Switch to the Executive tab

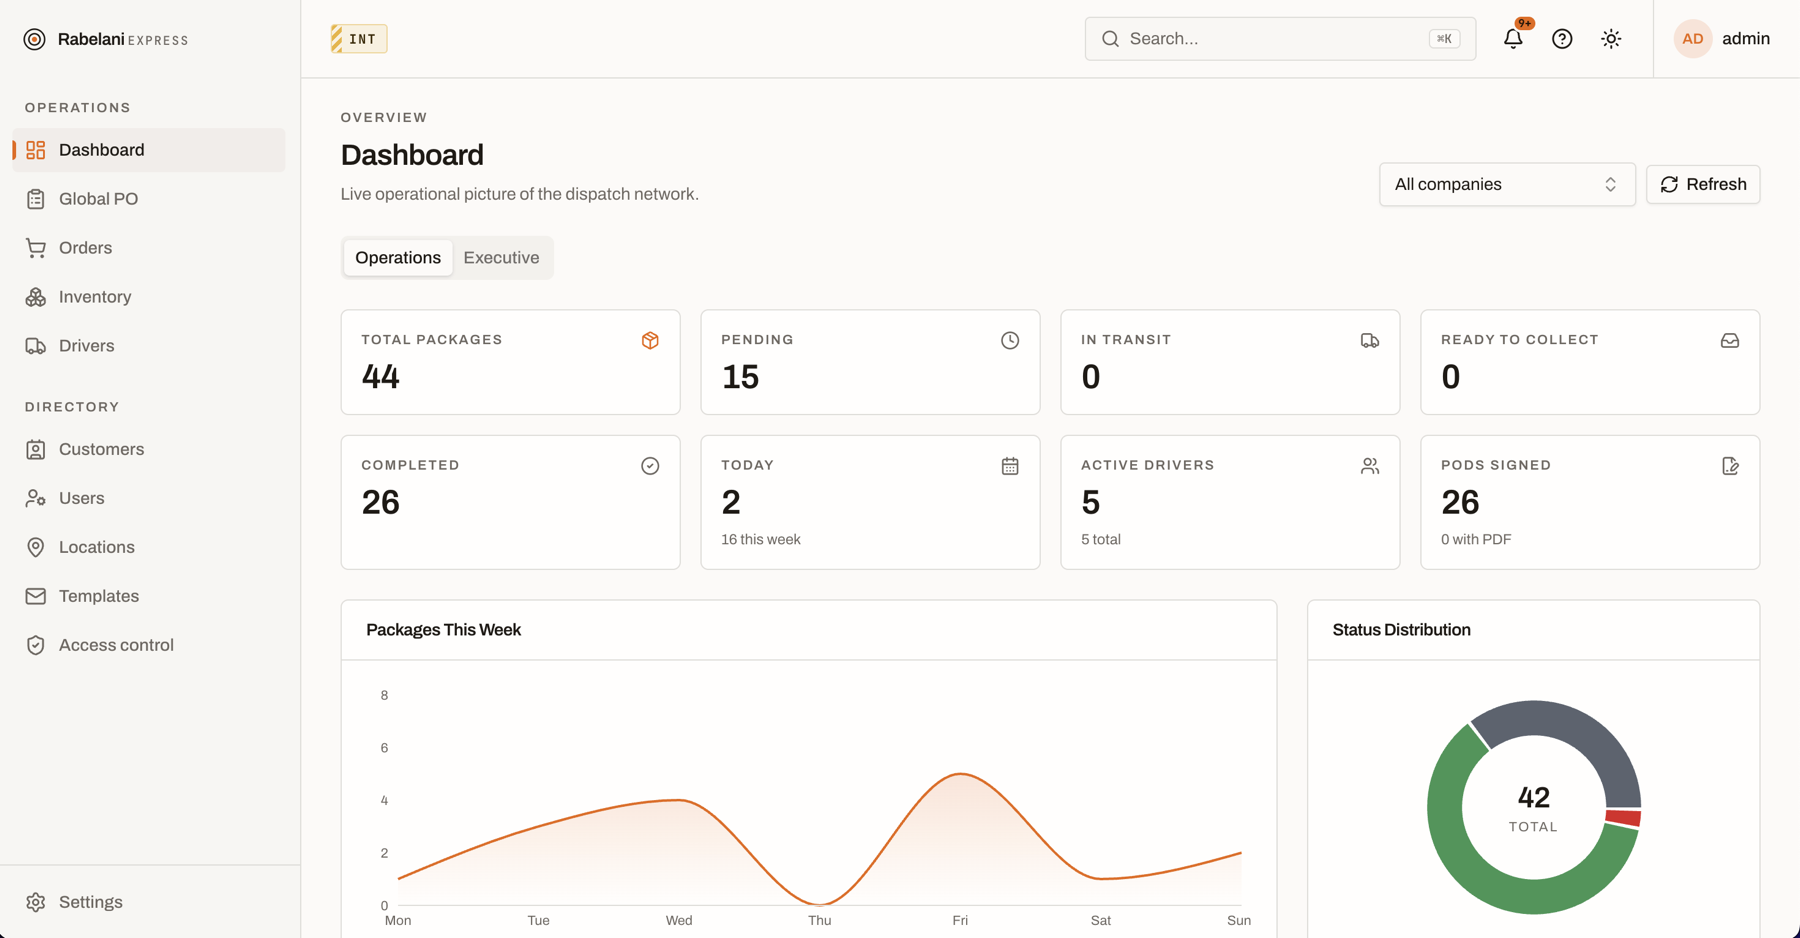click(501, 258)
